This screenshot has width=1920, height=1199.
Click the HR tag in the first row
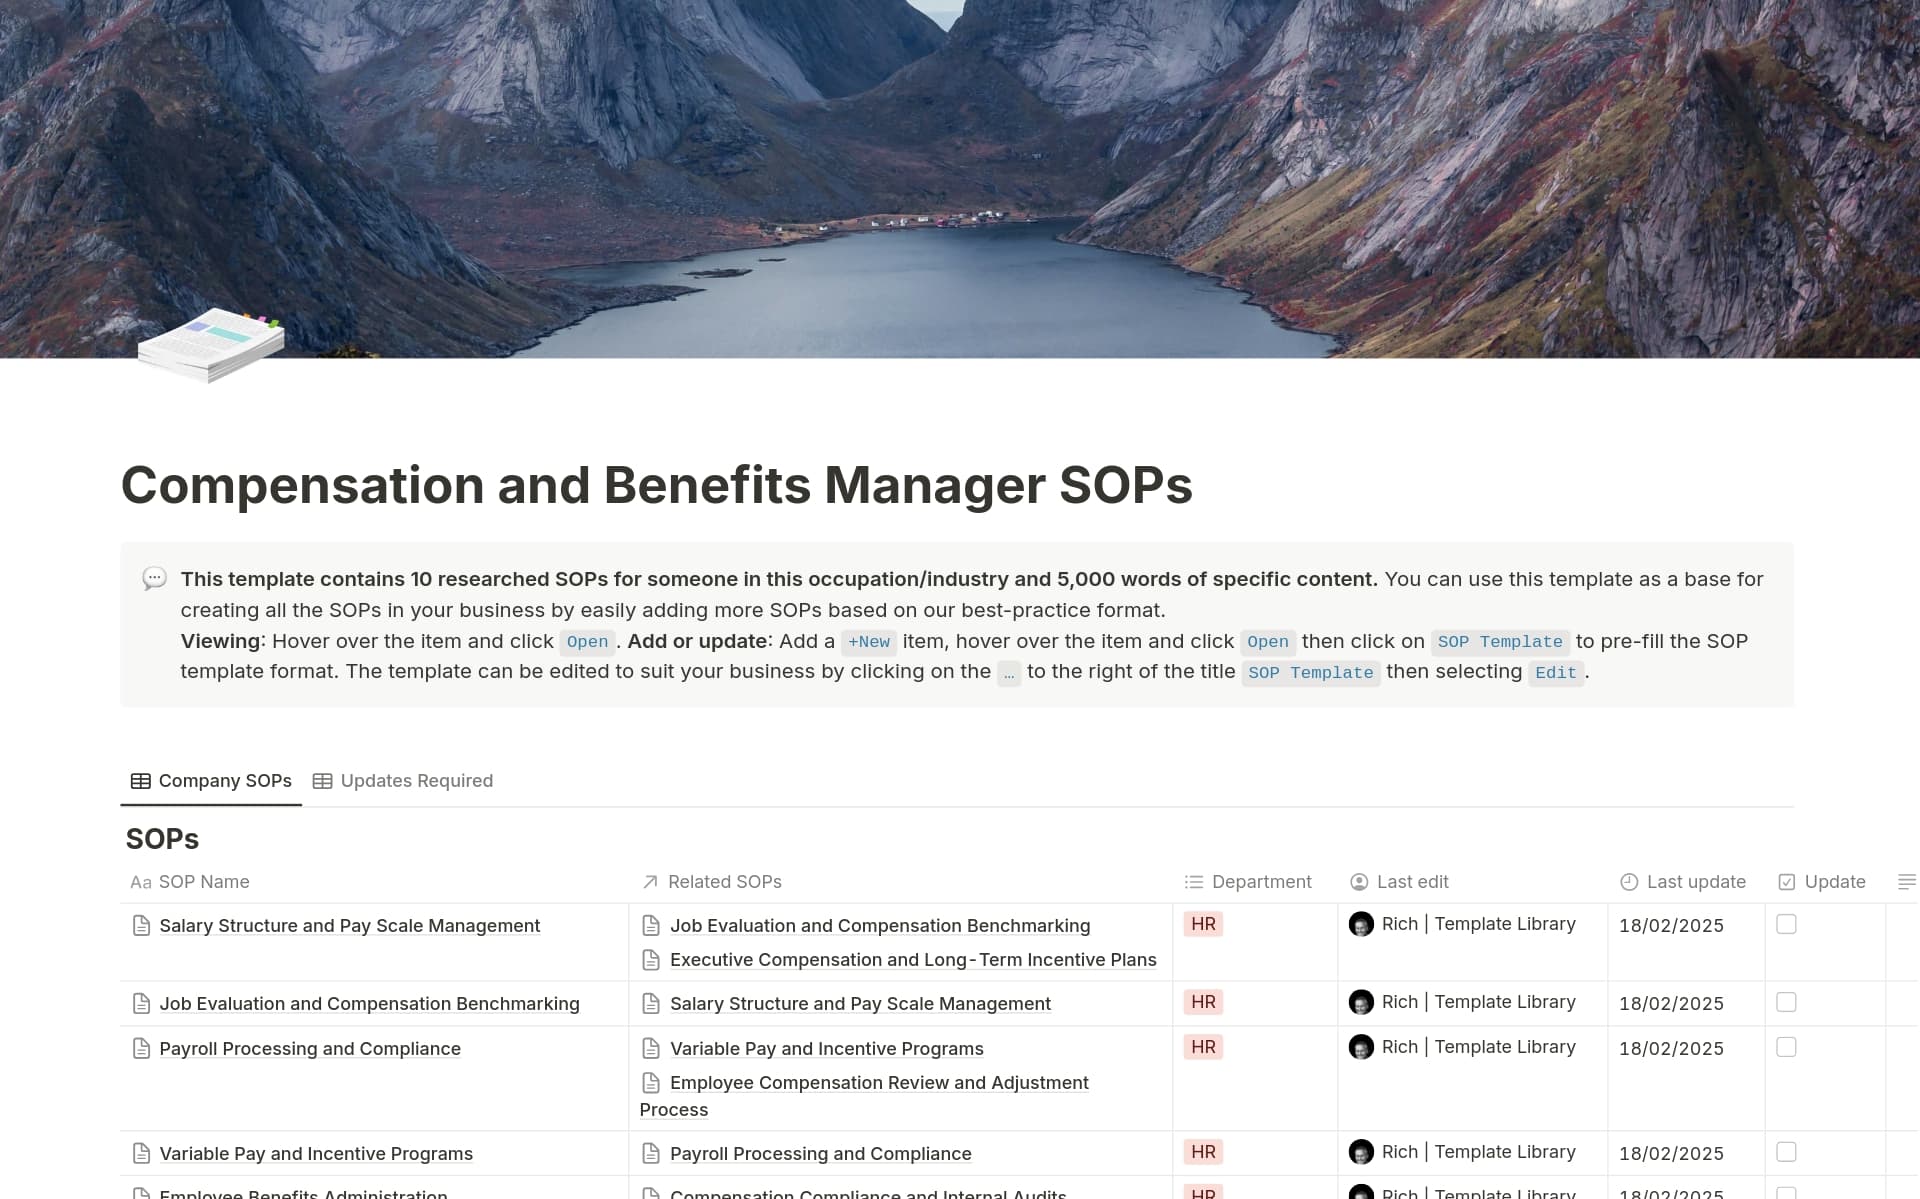click(x=1203, y=924)
